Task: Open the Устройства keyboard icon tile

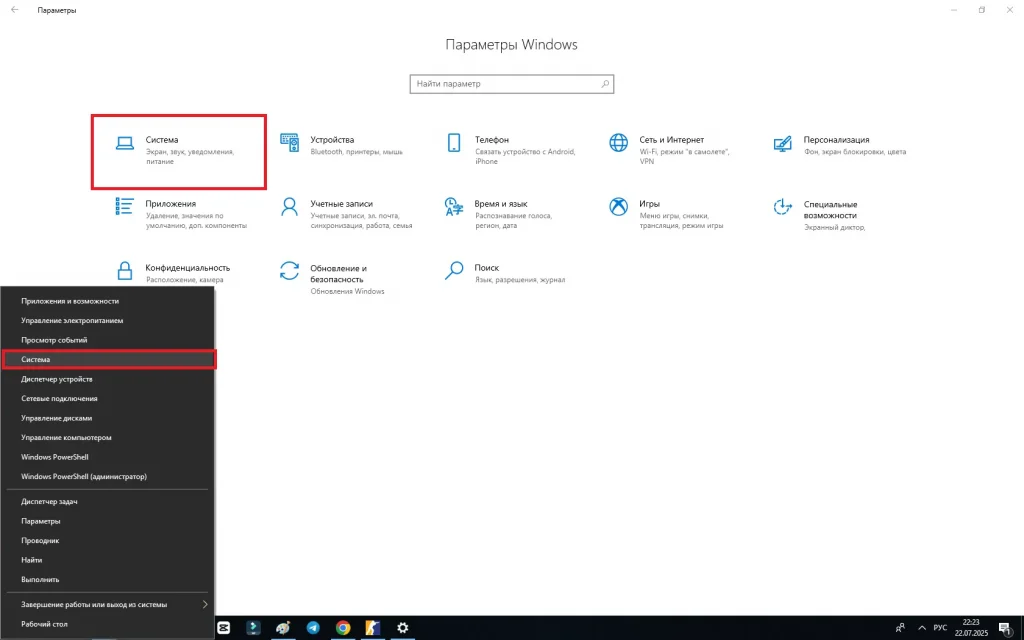Action: (289, 142)
